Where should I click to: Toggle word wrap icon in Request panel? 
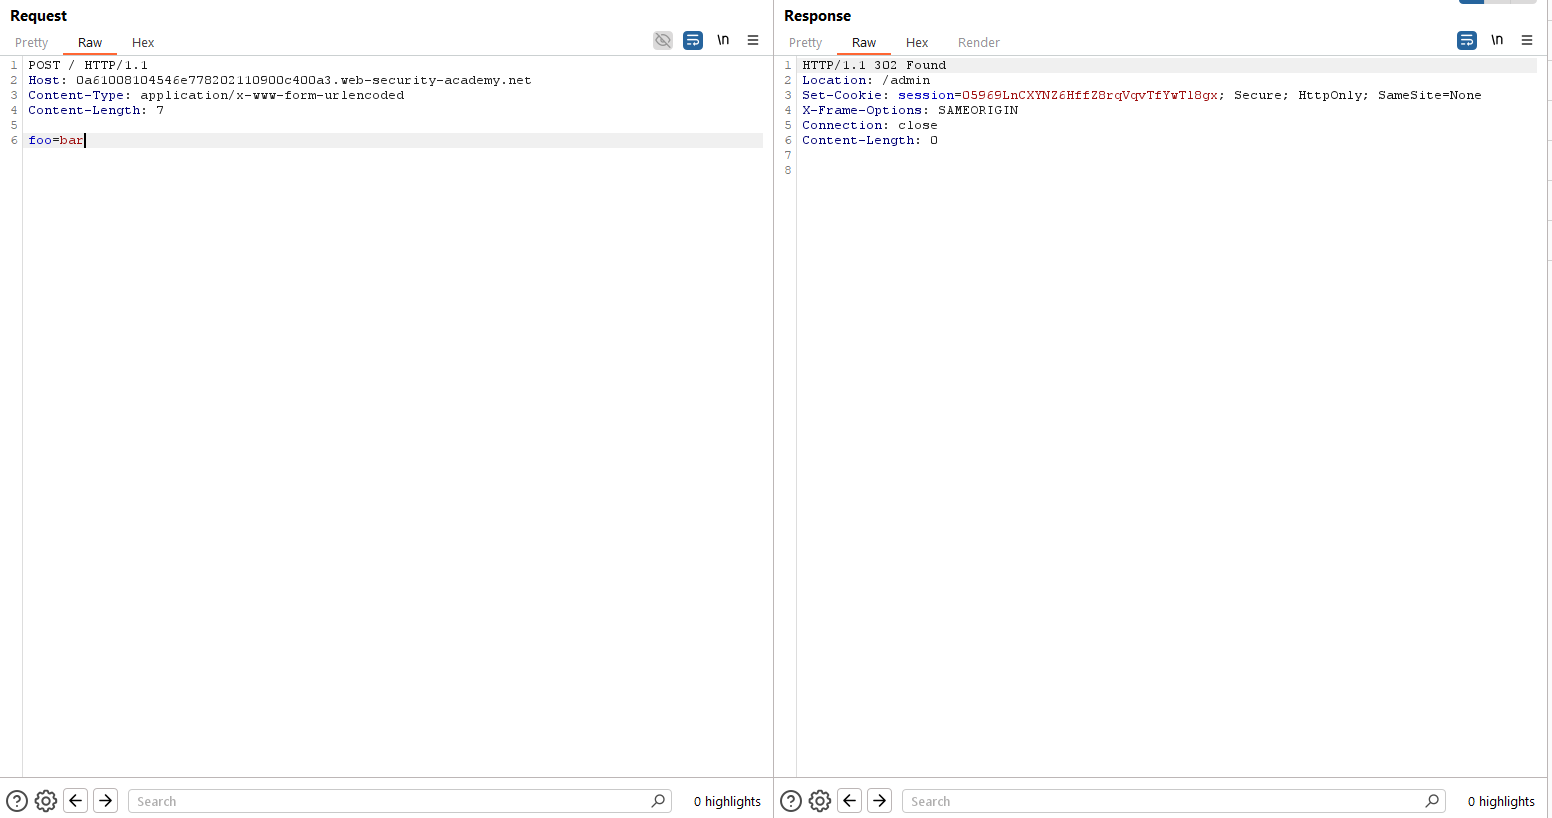click(x=693, y=41)
